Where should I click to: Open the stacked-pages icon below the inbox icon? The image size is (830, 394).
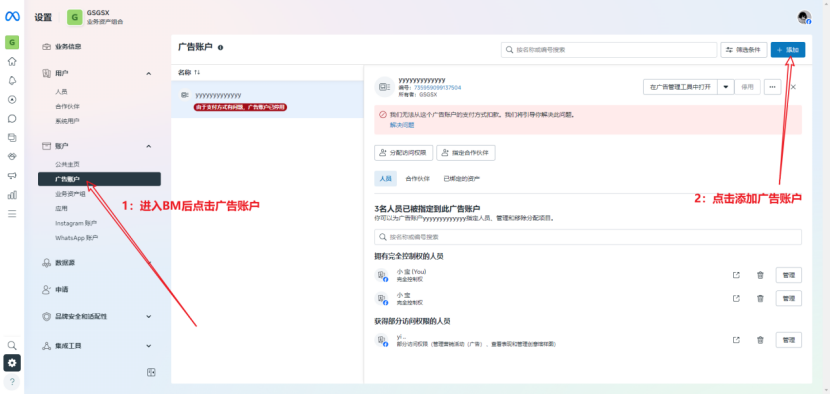(x=12, y=138)
